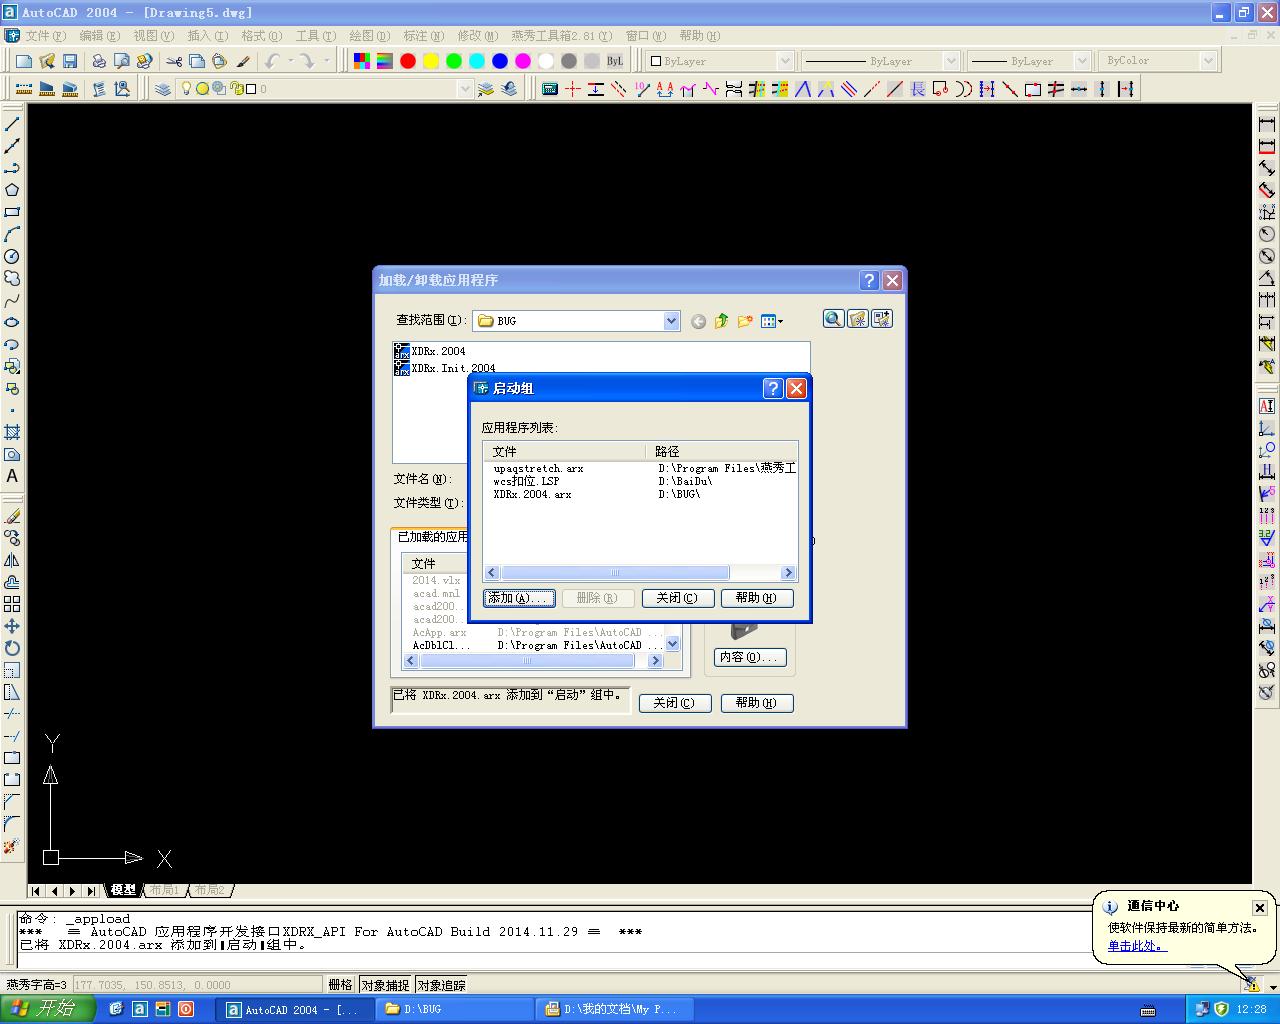The image size is (1280, 1024).
Task: Click the Match Properties brush icon
Action: click(x=243, y=61)
